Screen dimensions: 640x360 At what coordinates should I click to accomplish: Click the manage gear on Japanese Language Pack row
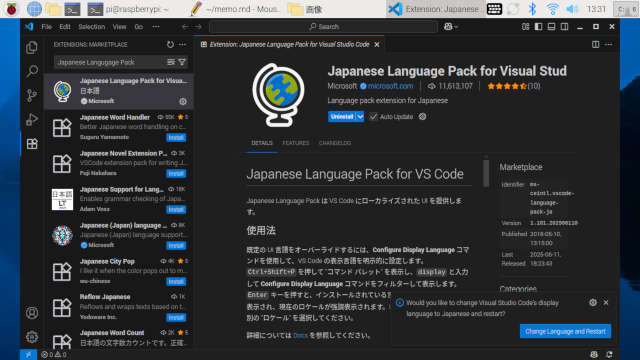click(x=183, y=101)
